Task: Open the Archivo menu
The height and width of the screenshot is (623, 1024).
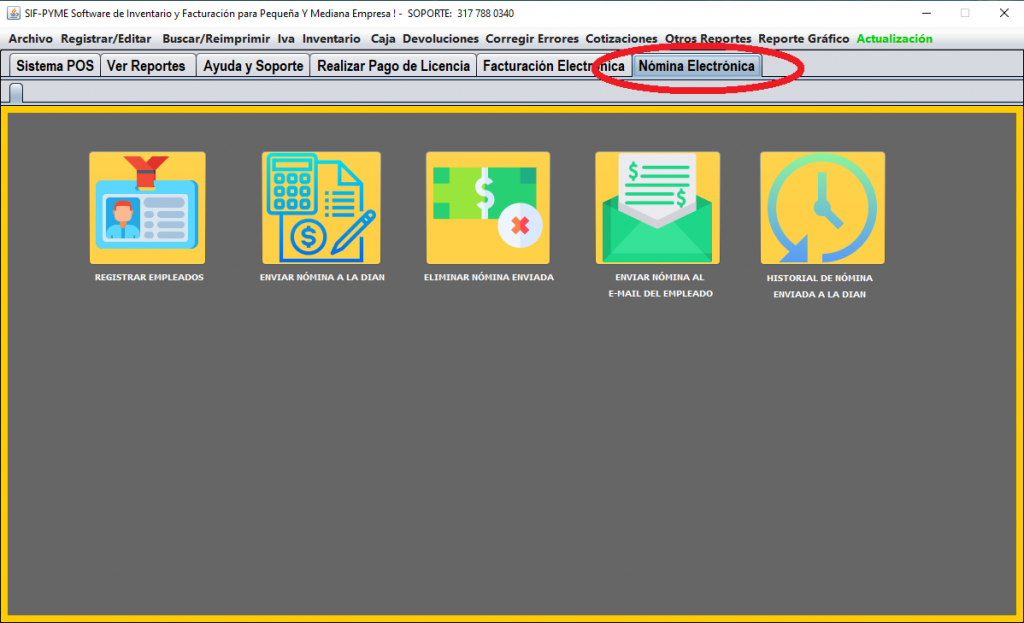Action: 31,39
